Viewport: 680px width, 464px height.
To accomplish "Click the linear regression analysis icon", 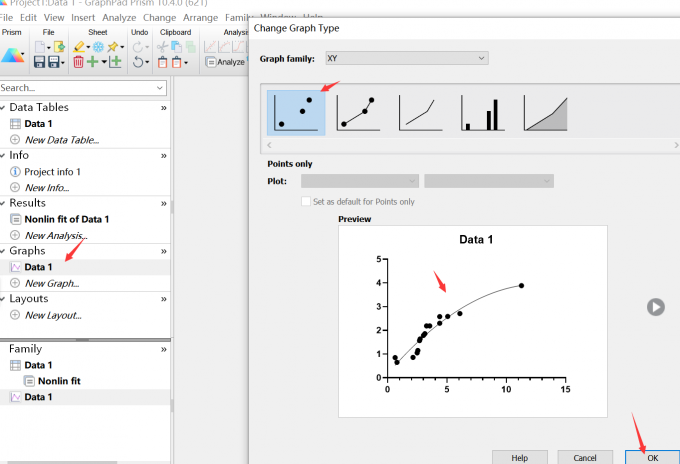I will tap(210, 46).
